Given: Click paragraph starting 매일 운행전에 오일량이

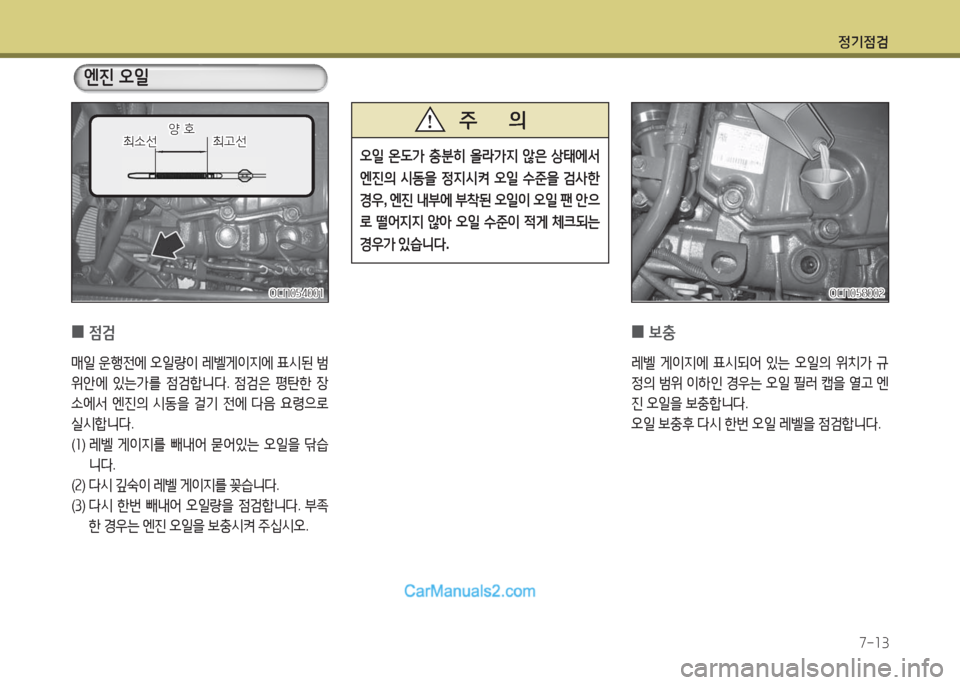Looking at the screenshot, I should point(200,393).
